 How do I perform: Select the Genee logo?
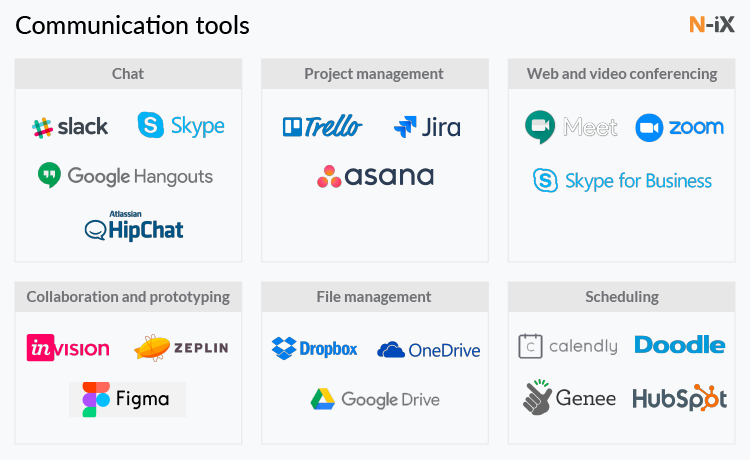[x=569, y=398]
